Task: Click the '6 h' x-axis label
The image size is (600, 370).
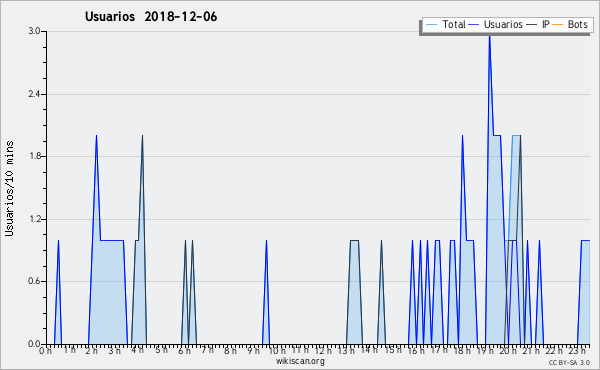Action: 184,351
